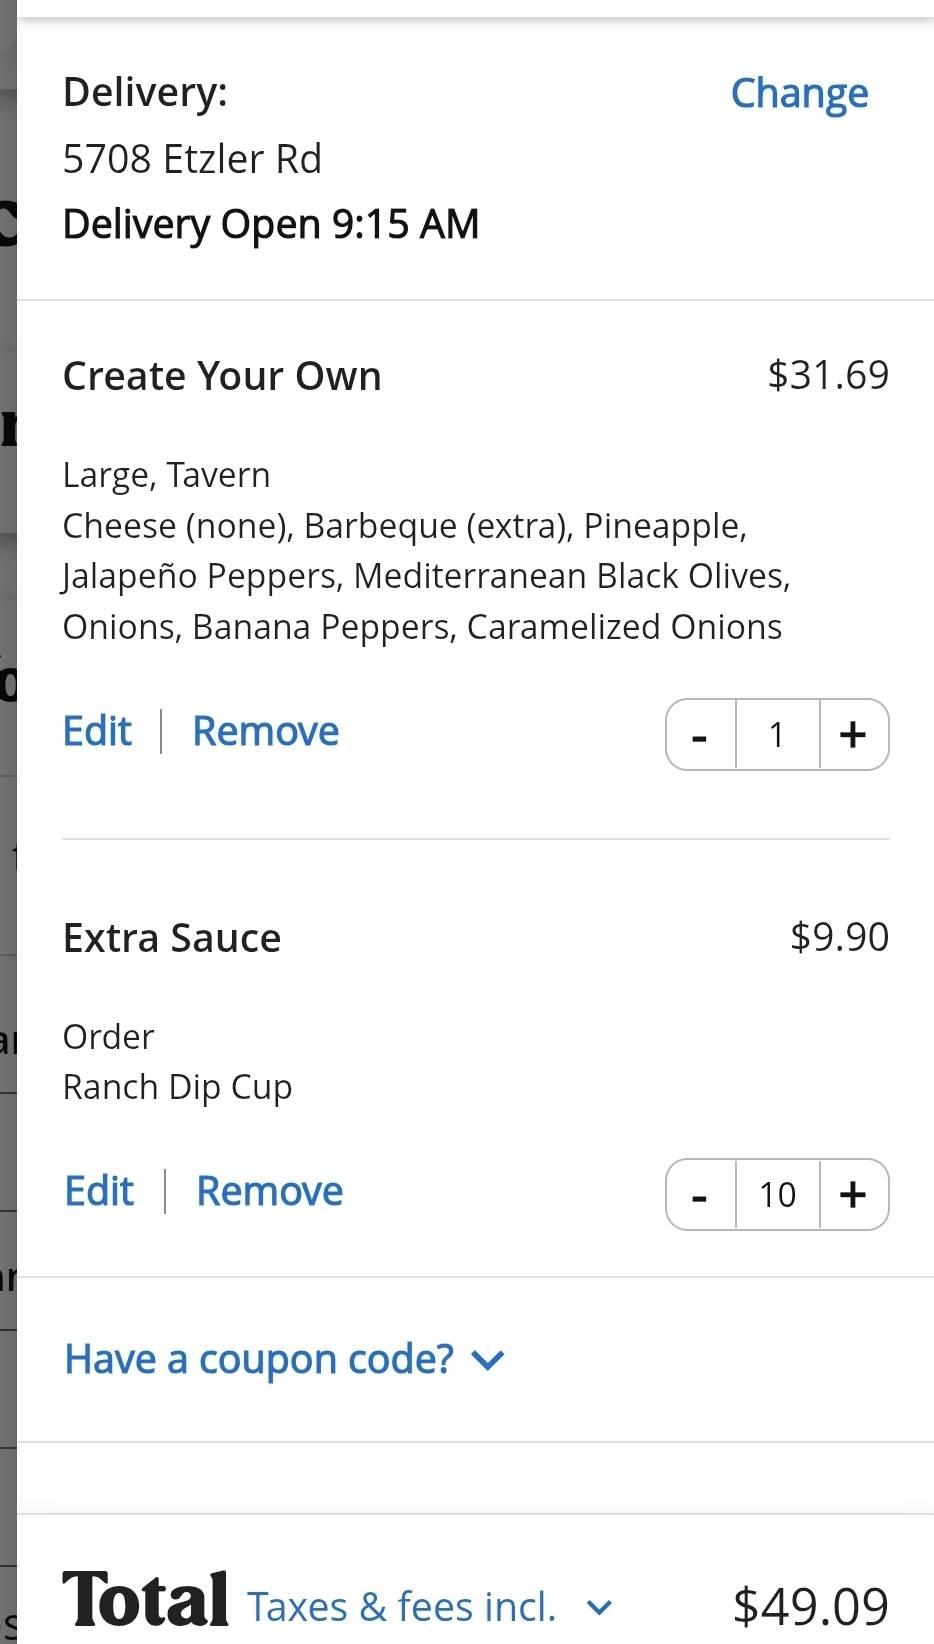Screen dimensions: 934x1644
Task: Select the sauce quantity field showing 10
Action: click(x=777, y=1194)
